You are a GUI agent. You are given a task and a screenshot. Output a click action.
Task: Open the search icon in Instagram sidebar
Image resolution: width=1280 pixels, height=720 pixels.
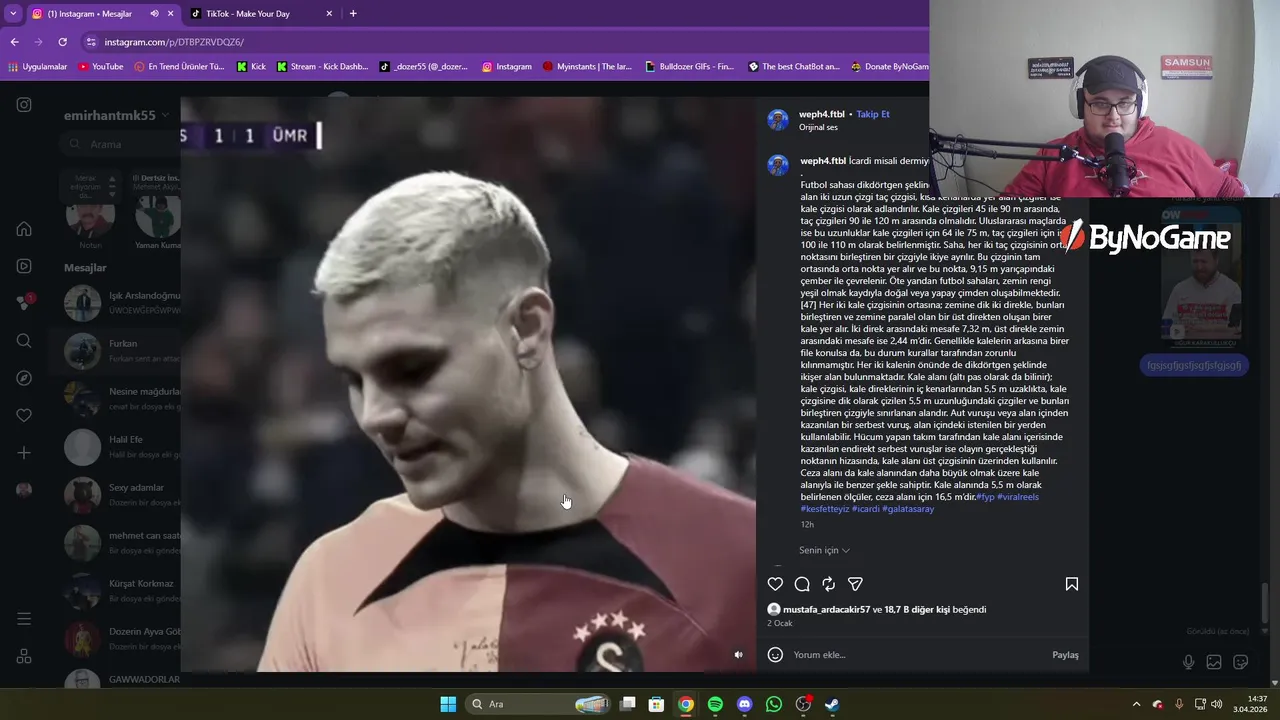pyautogui.click(x=24, y=341)
